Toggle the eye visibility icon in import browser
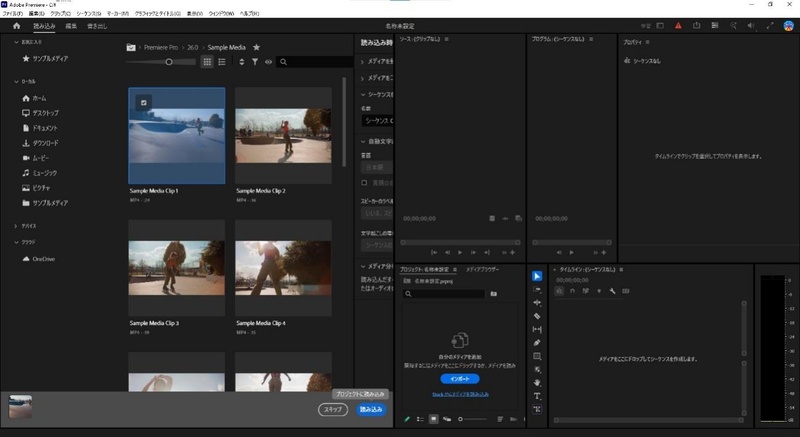 (268, 62)
